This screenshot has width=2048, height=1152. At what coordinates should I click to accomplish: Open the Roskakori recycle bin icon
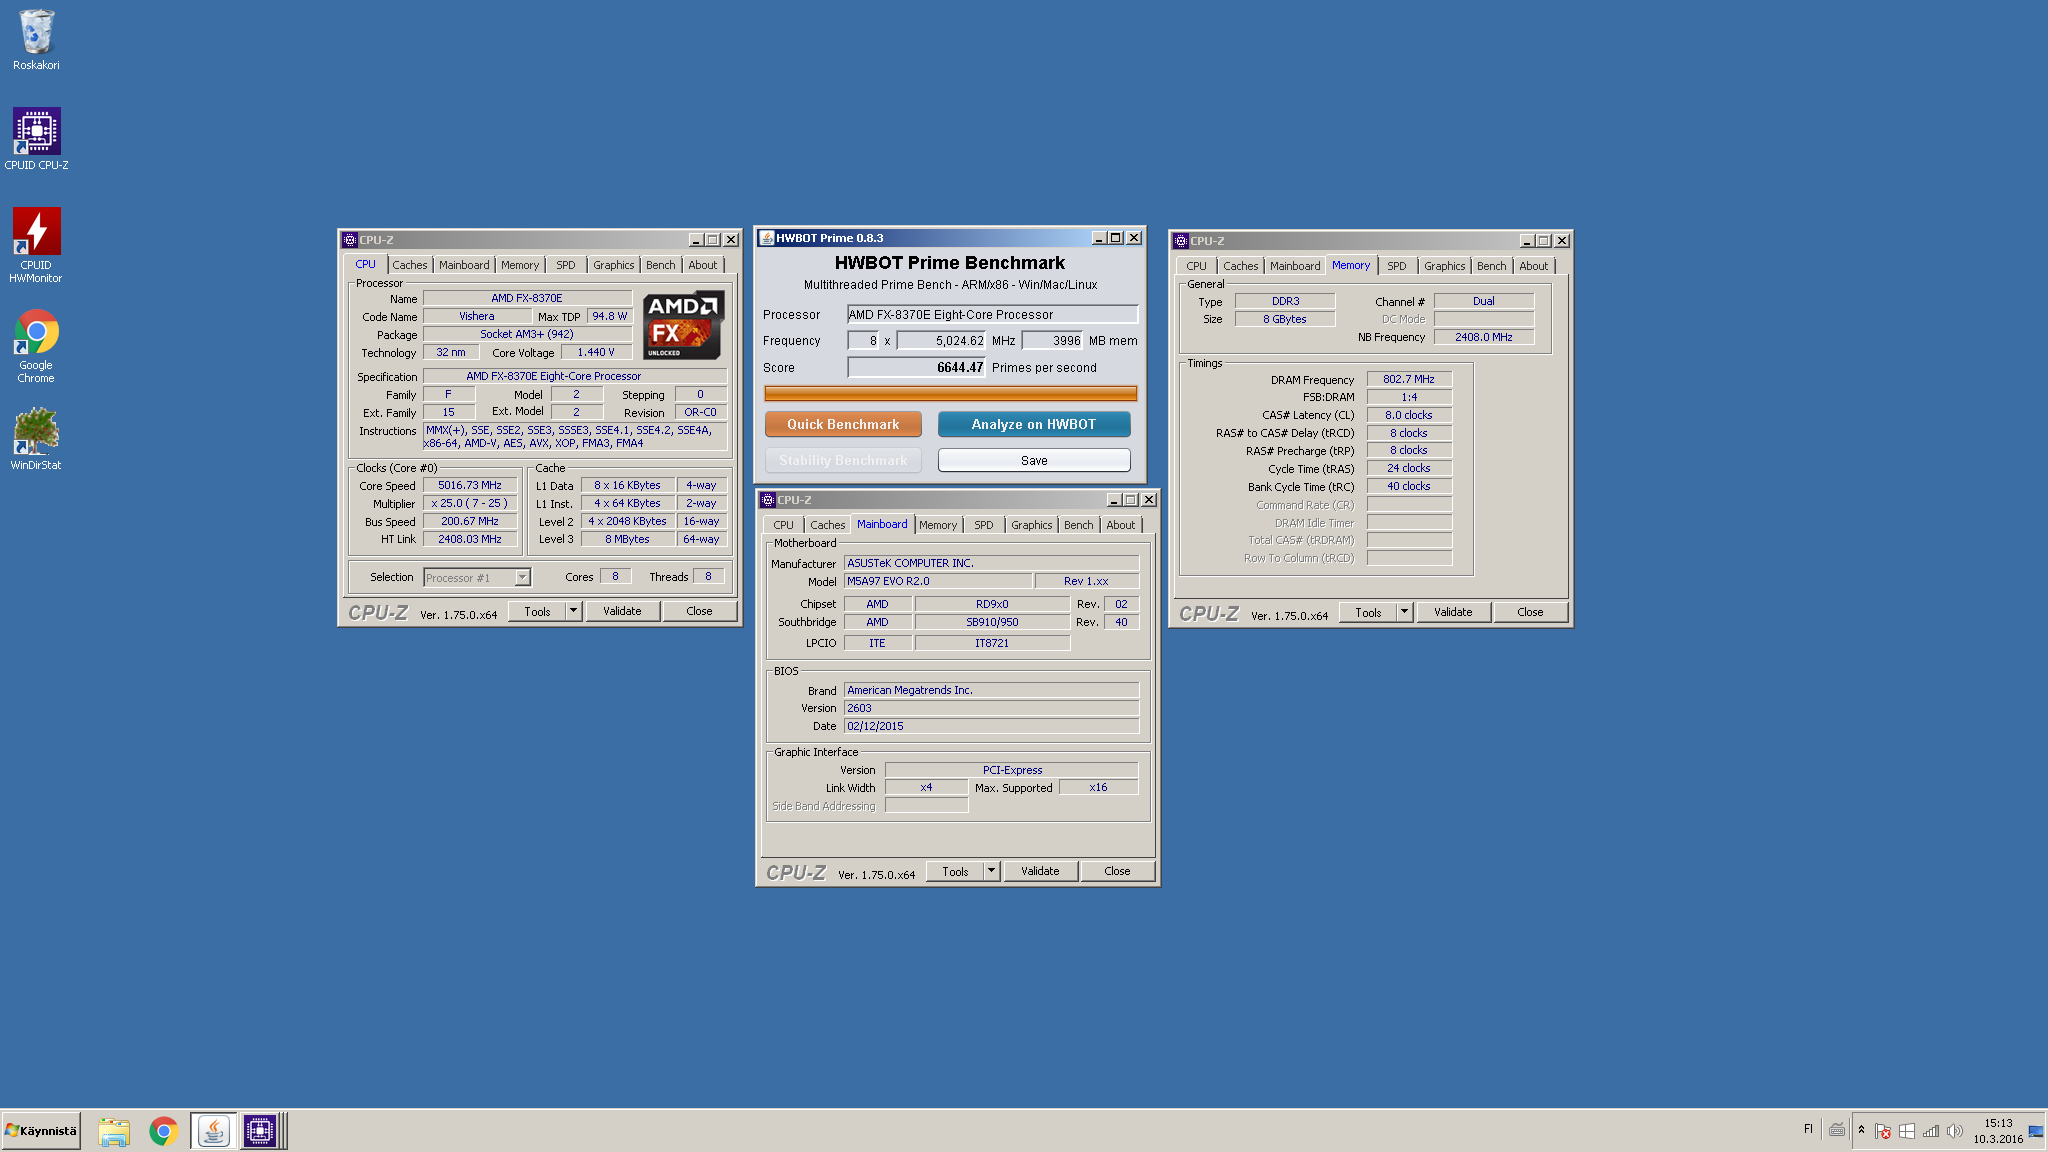point(36,40)
